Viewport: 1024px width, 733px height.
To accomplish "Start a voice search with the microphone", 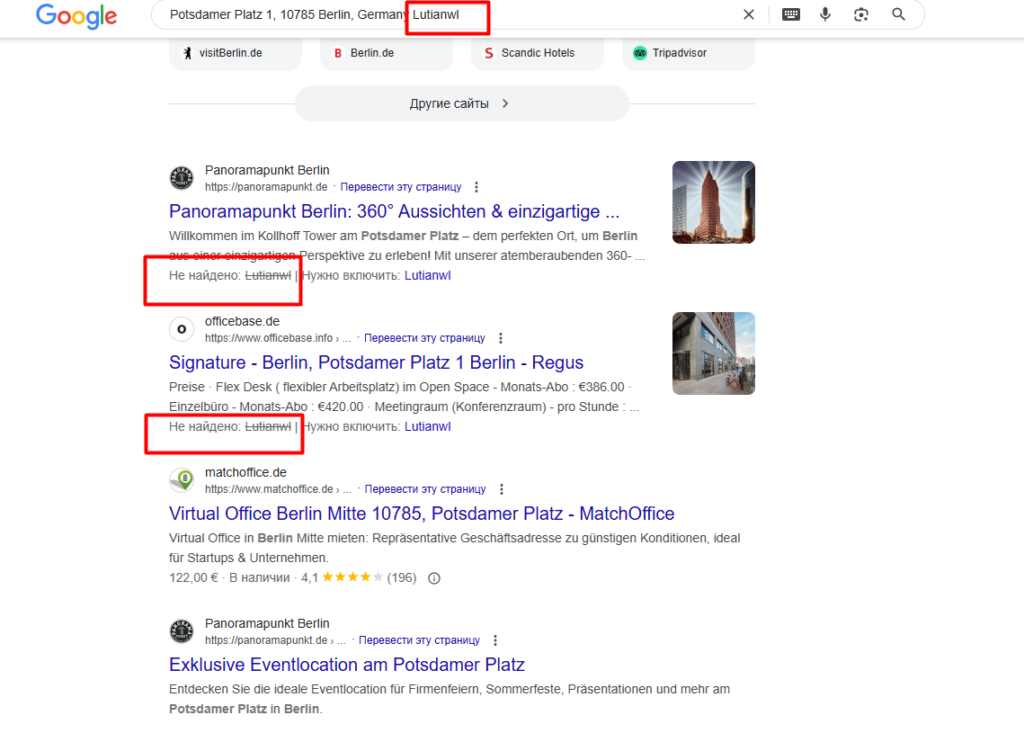I will [x=825, y=14].
